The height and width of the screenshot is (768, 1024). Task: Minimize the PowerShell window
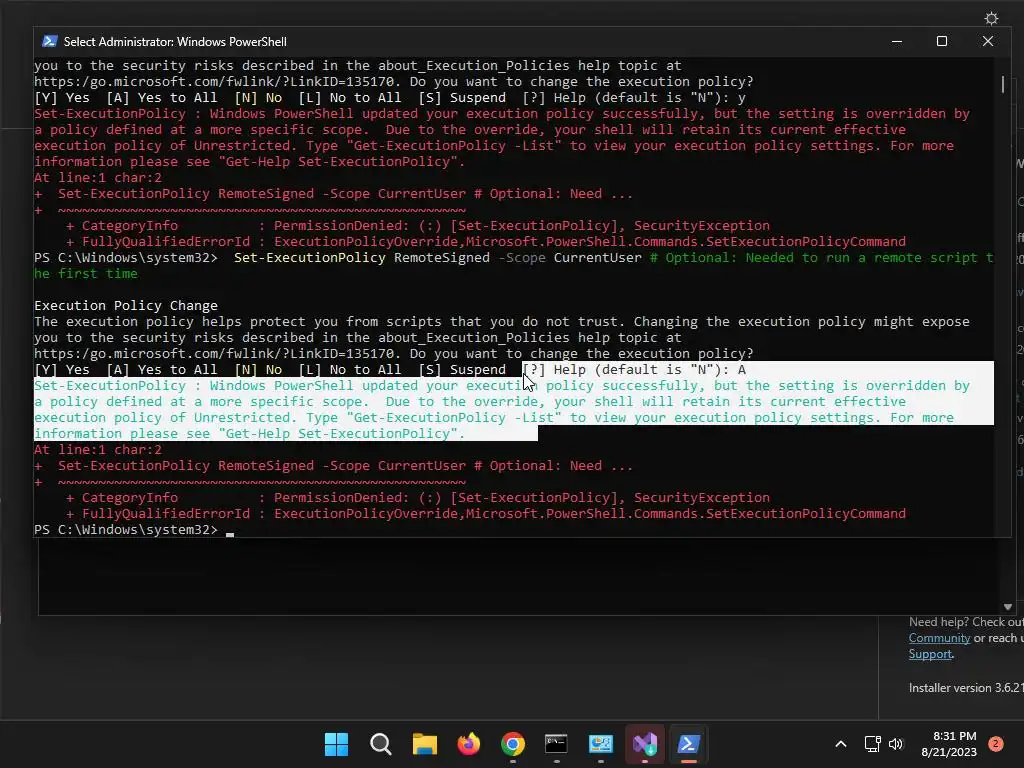pos(897,41)
